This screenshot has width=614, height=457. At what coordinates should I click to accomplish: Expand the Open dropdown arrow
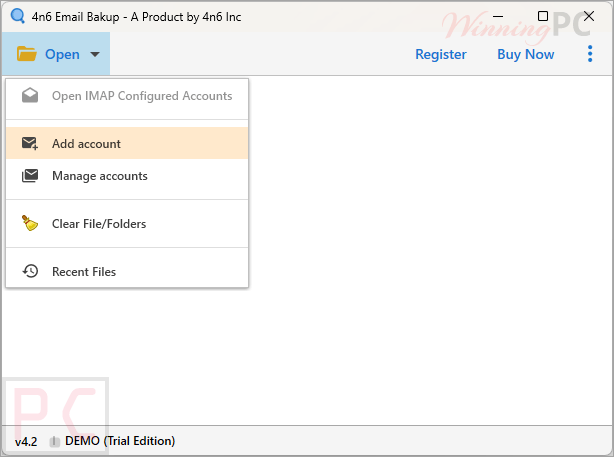[95, 54]
